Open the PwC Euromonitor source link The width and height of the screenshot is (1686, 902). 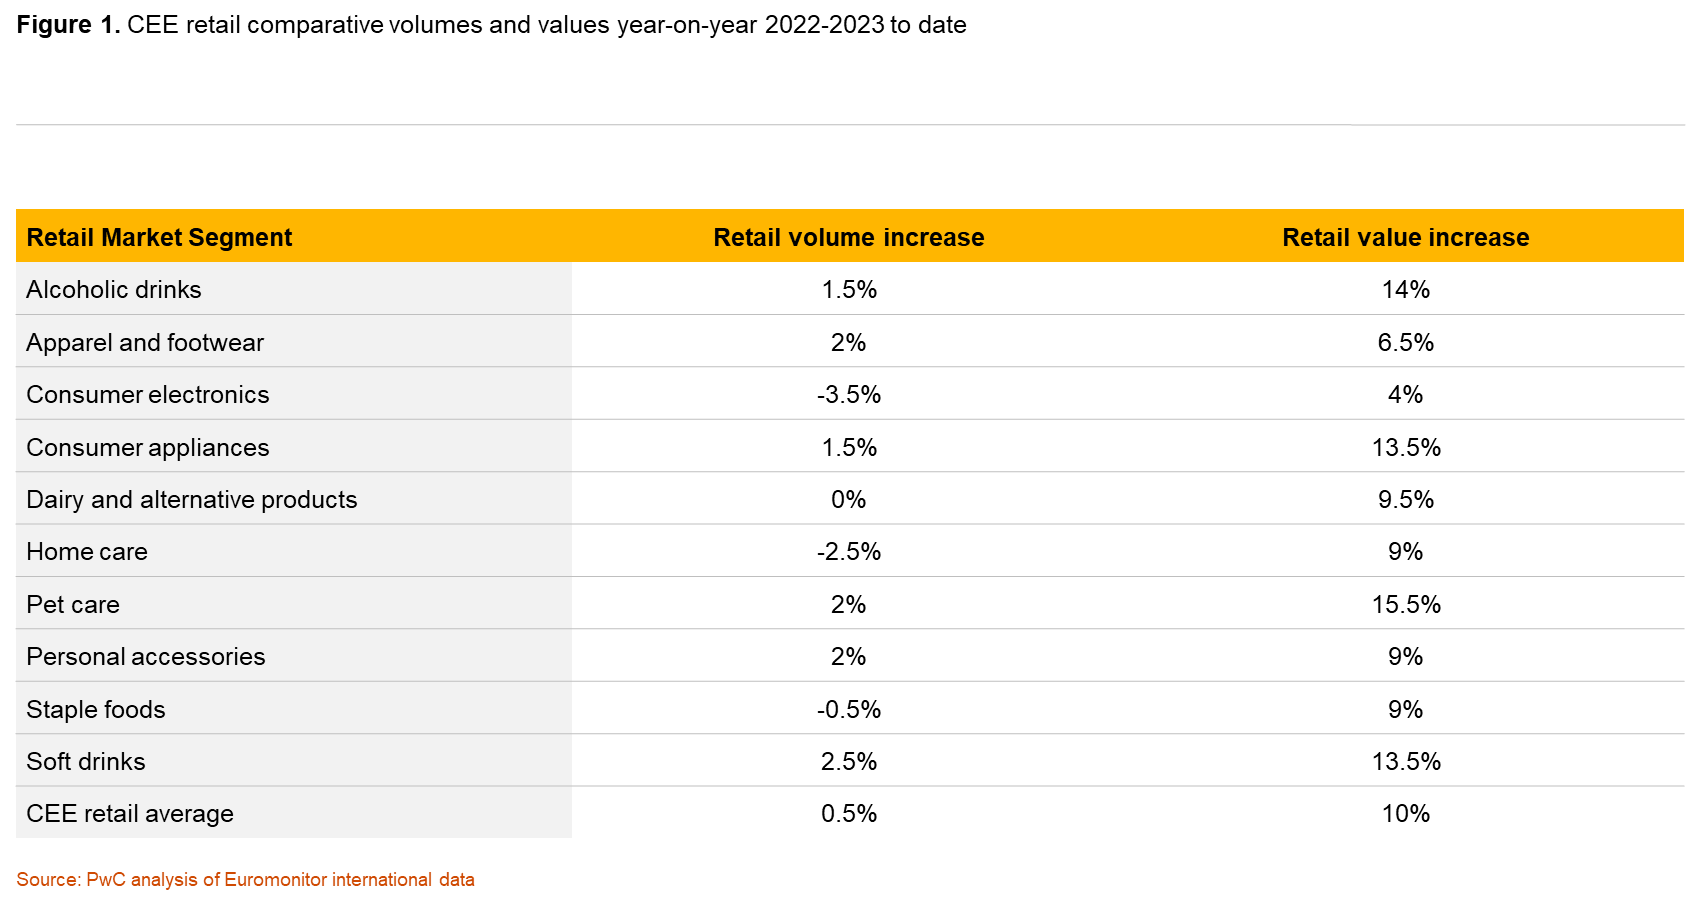click(x=245, y=880)
